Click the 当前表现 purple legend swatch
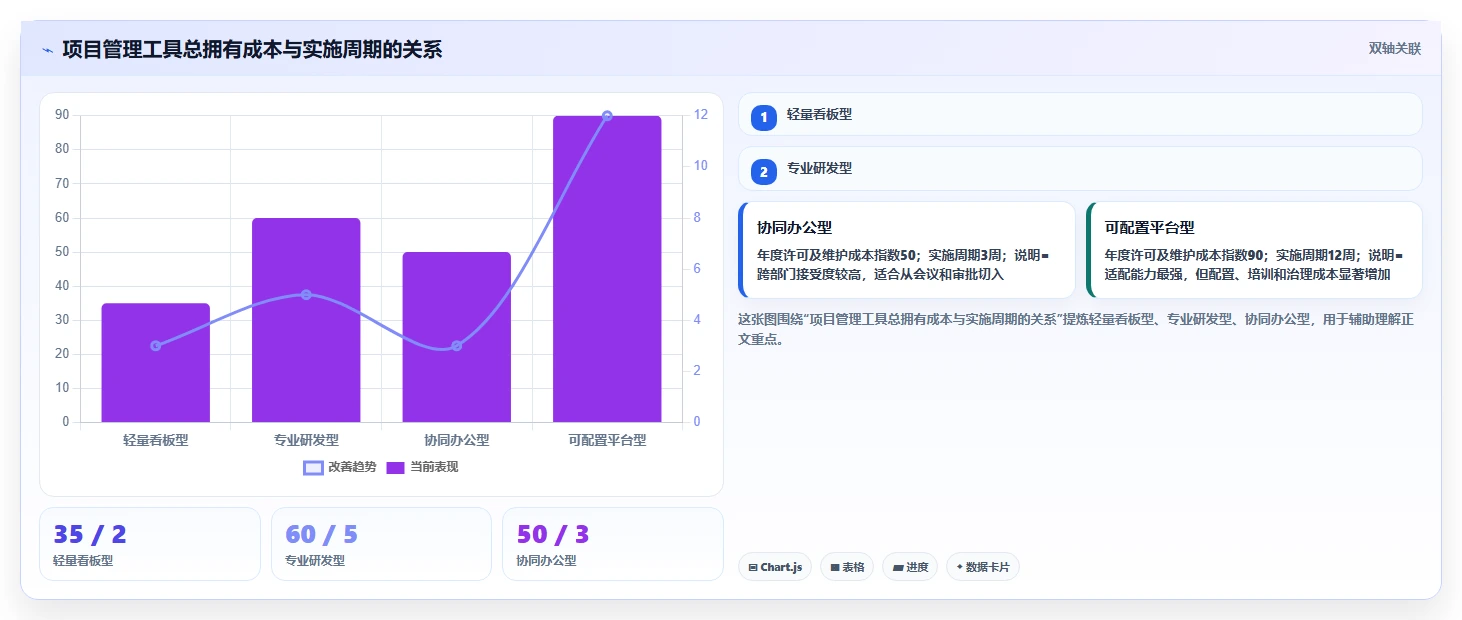1462x620 pixels. coord(395,467)
